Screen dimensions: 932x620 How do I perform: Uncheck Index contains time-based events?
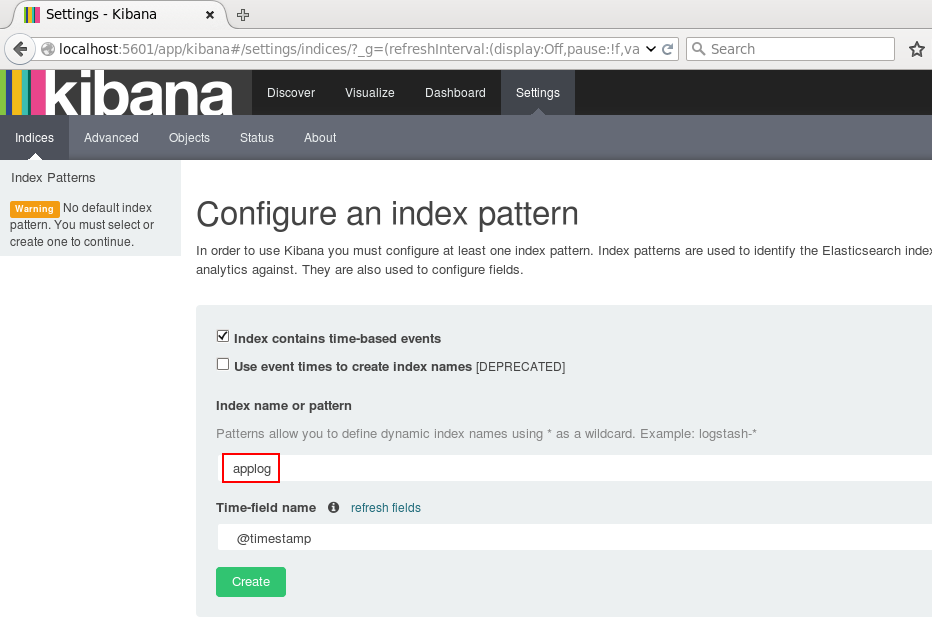tap(222, 335)
